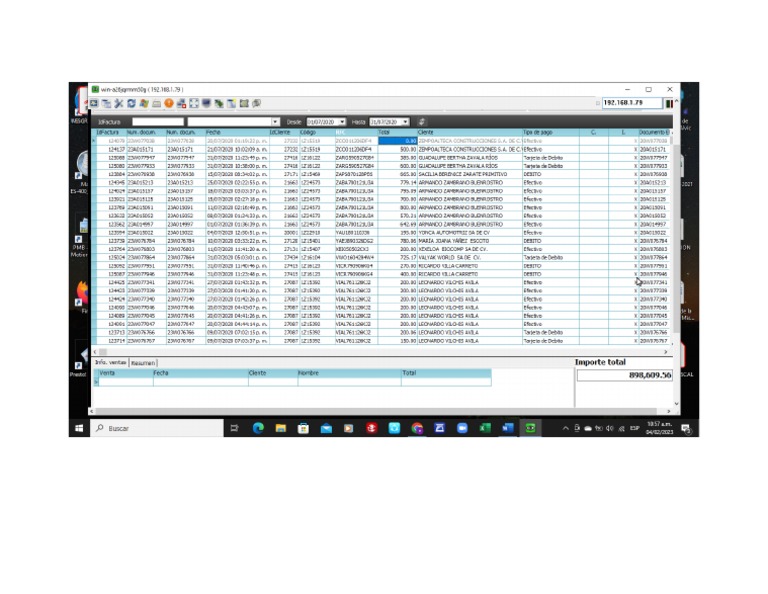Screen dimensions: 768x594
Task: Click the green bars connection status icon
Action: [669, 103]
